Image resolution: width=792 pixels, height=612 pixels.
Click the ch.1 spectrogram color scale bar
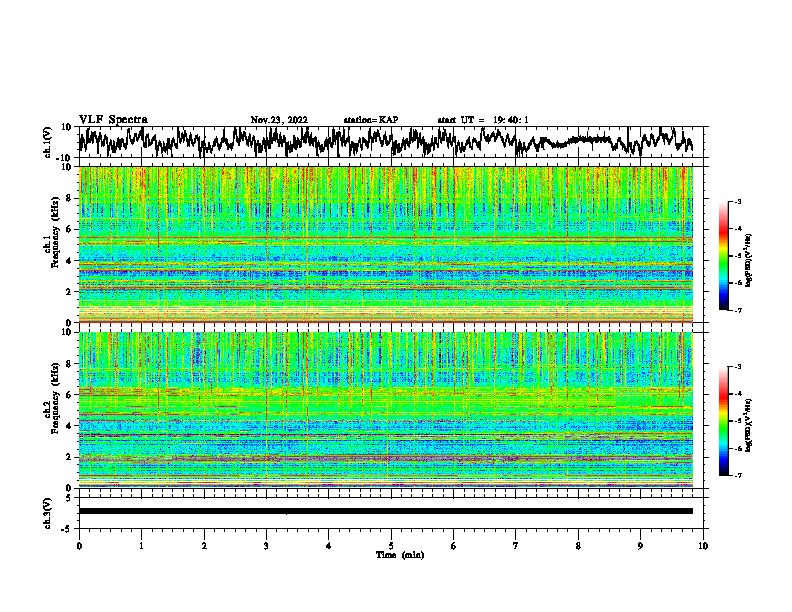[x=723, y=256]
